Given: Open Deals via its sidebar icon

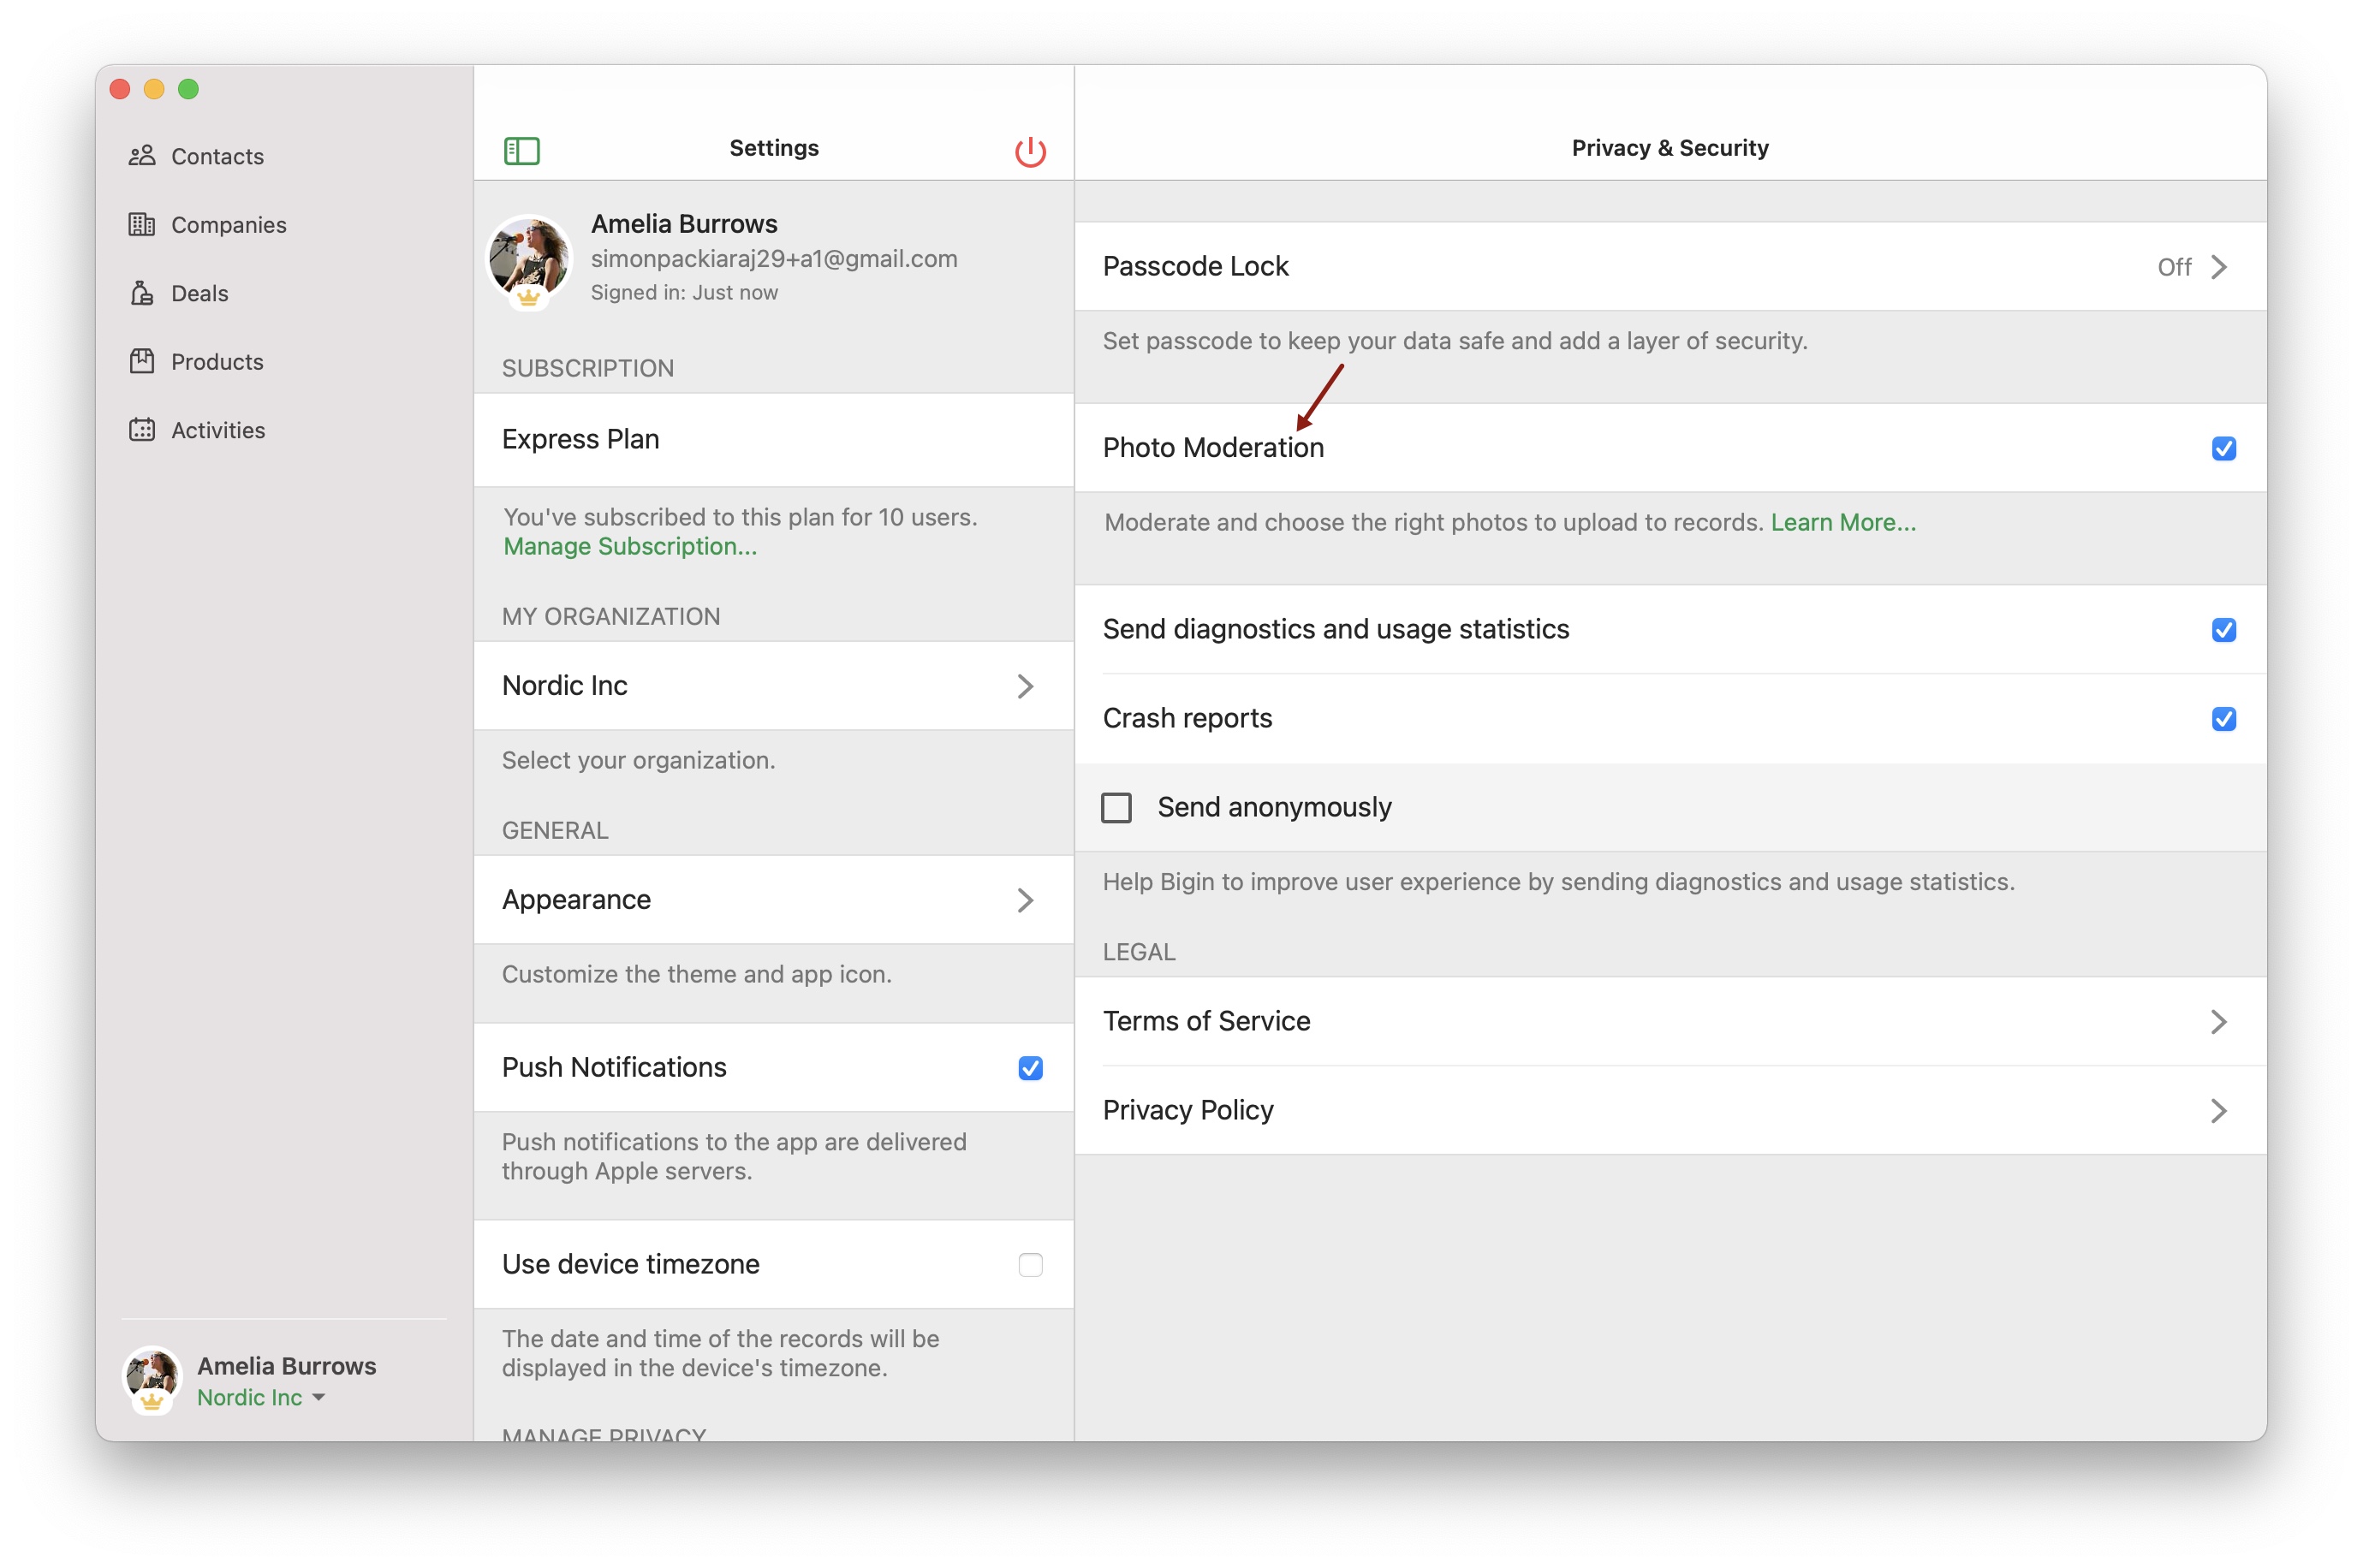Looking at the screenshot, I should coord(142,292).
